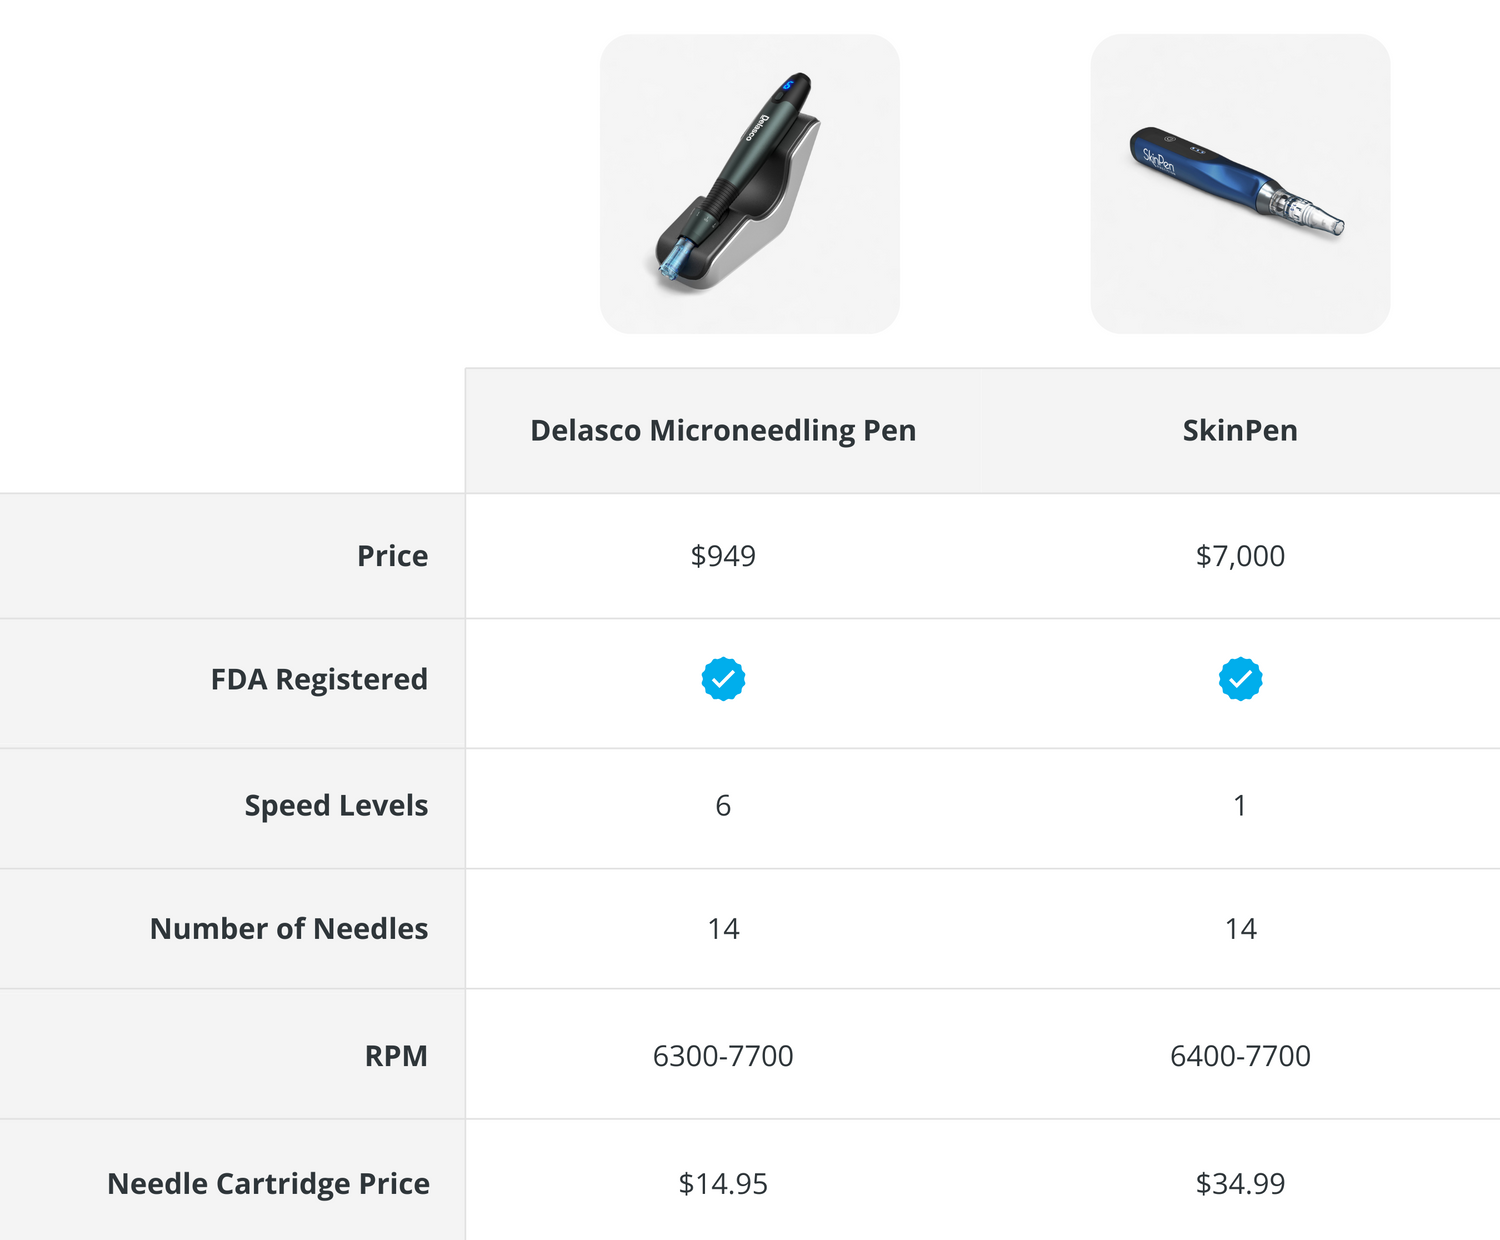Select the Delasco Microneedling Pen column header

[x=723, y=430]
